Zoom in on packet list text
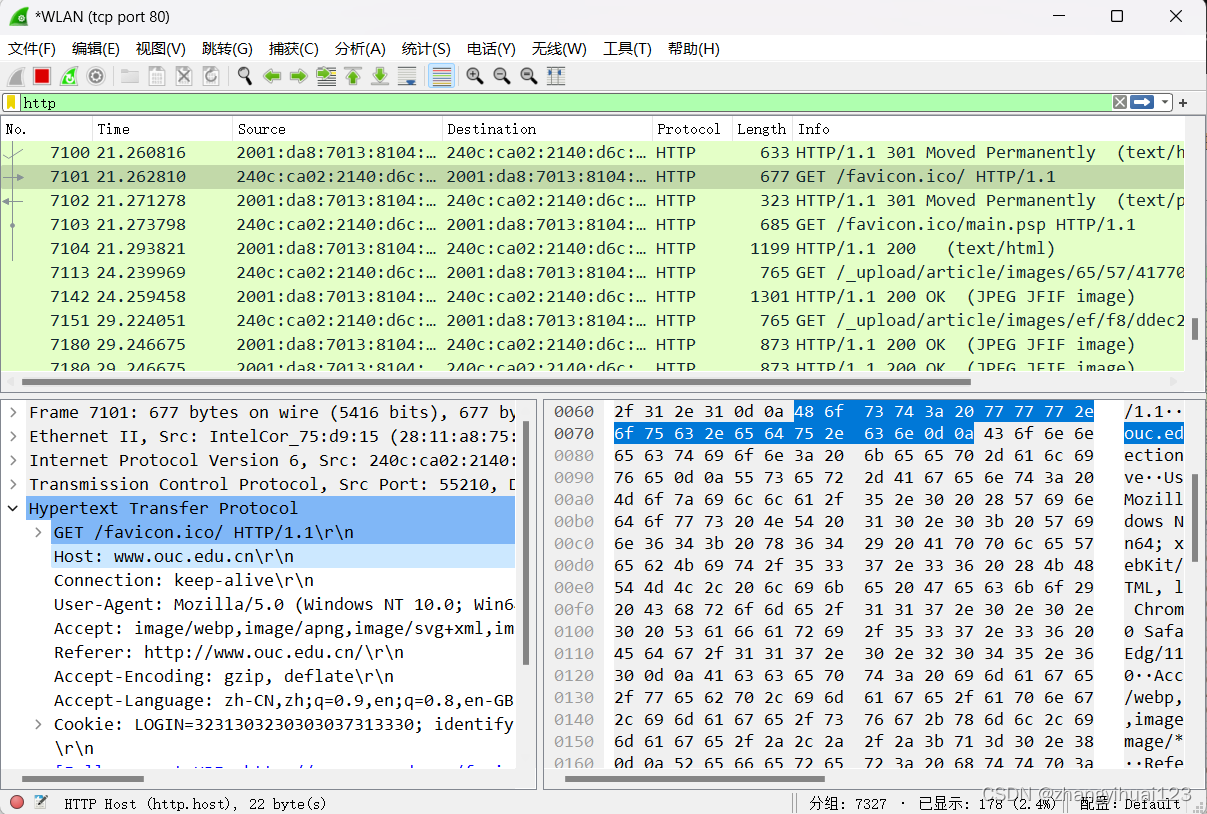 pyautogui.click(x=475, y=76)
